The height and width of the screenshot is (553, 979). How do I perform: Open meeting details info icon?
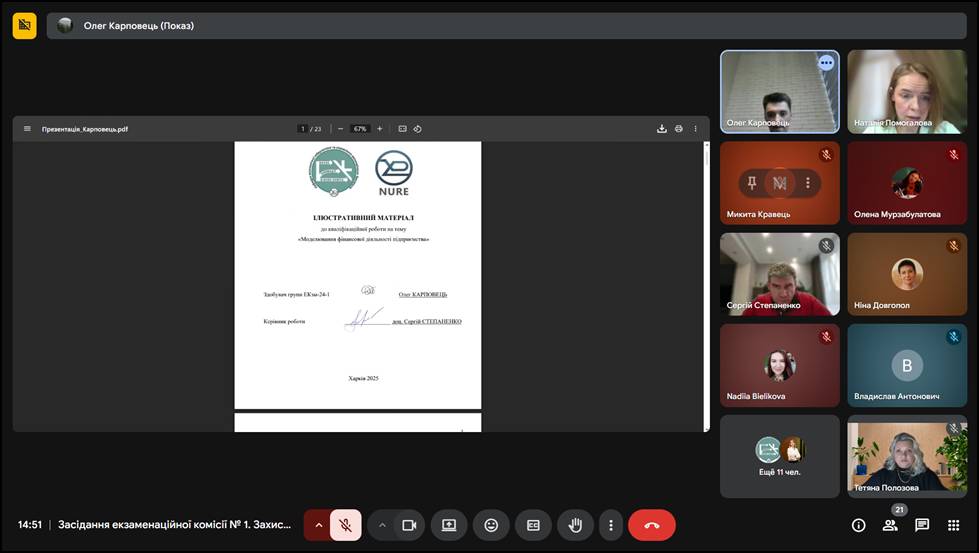[858, 525]
